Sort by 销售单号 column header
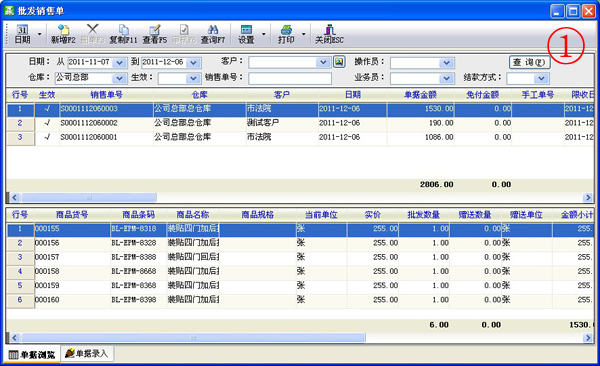The image size is (600, 366). 106,95
